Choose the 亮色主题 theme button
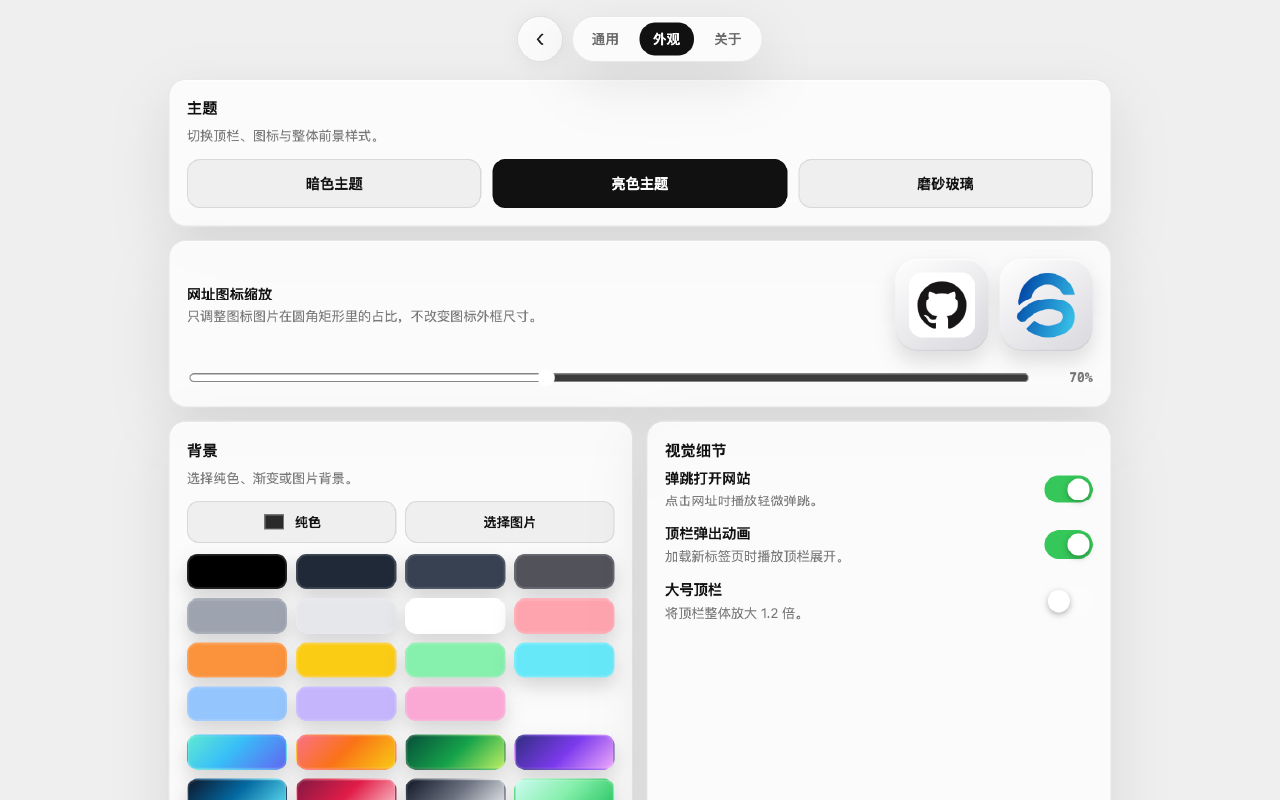 pos(640,184)
